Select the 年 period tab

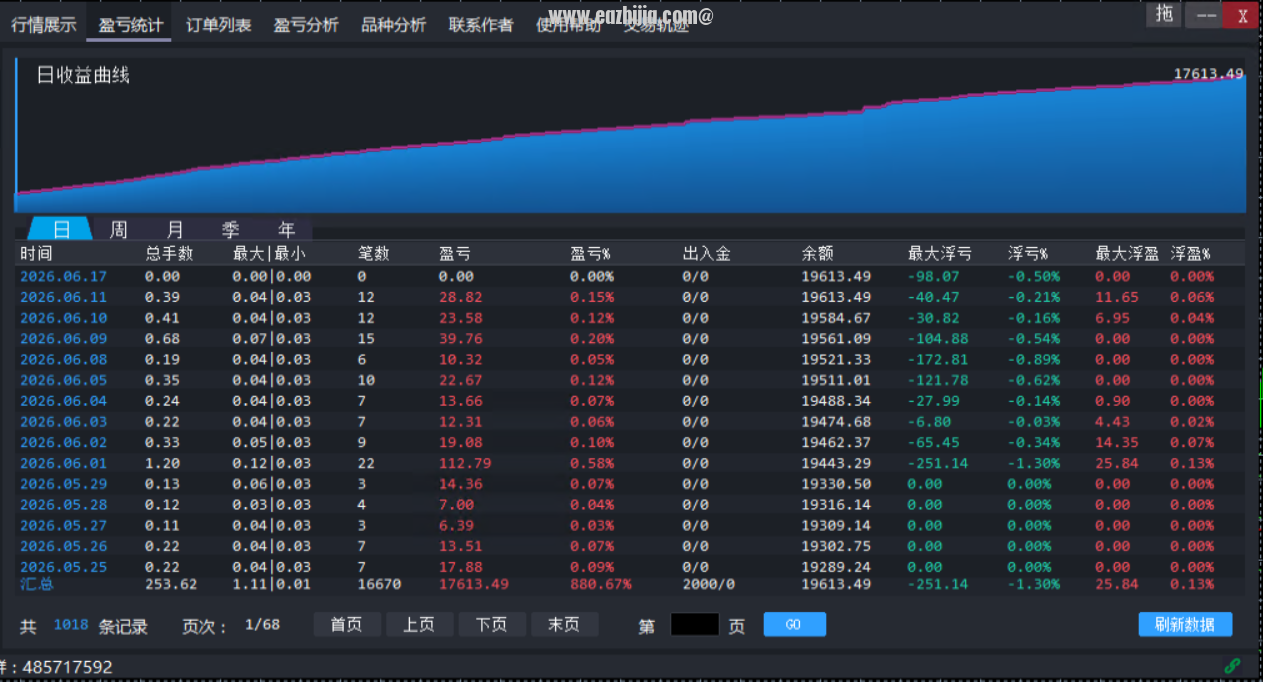tap(287, 229)
